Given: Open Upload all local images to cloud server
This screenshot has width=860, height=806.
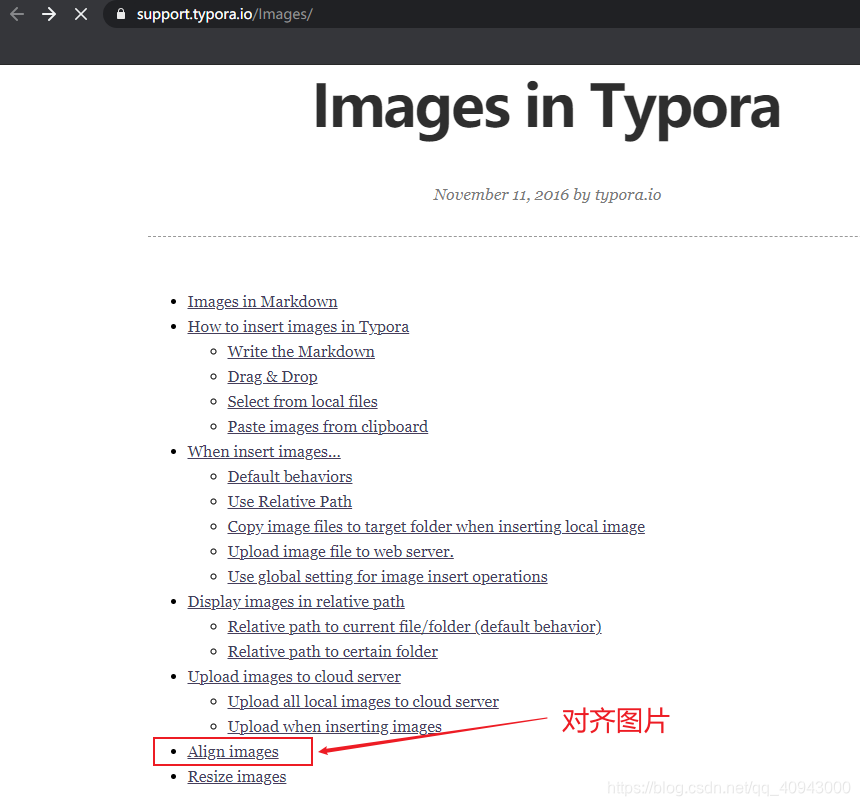Looking at the screenshot, I should coord(363,702).
